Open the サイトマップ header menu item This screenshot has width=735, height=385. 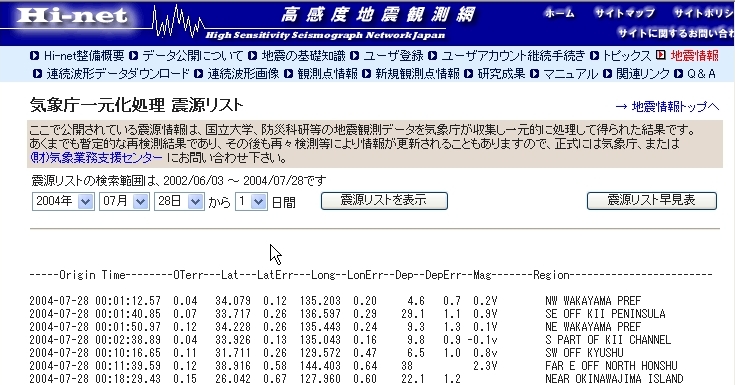[x=624, y=13]
